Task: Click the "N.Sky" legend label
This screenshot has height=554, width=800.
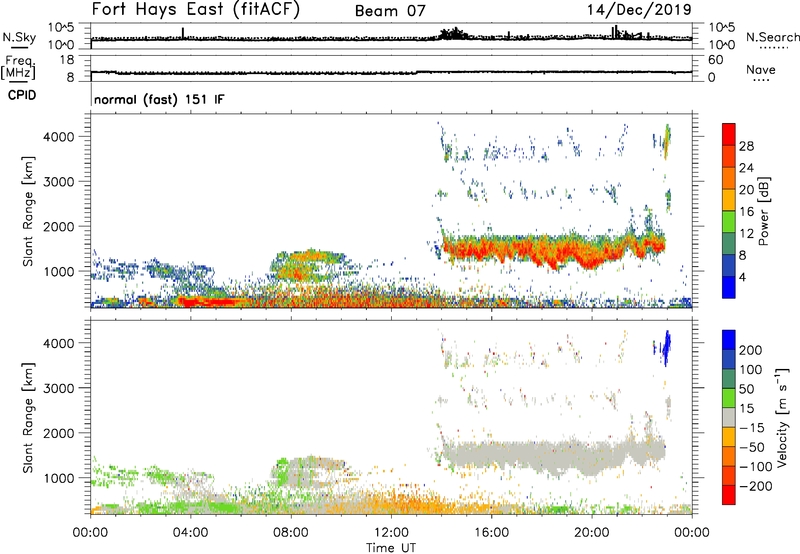Action: [19, 37]
